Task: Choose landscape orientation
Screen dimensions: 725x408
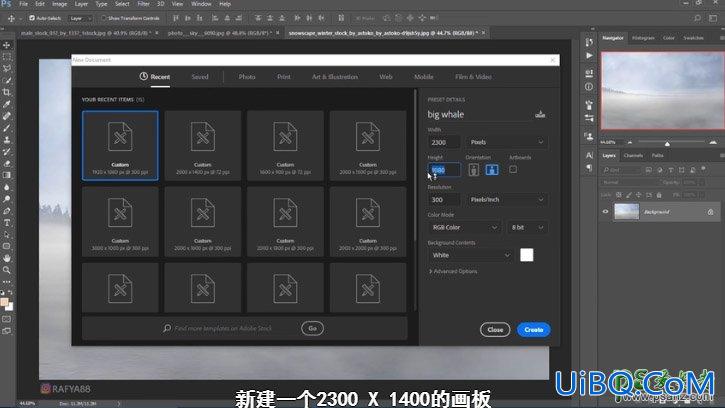Action: point(492,170)
